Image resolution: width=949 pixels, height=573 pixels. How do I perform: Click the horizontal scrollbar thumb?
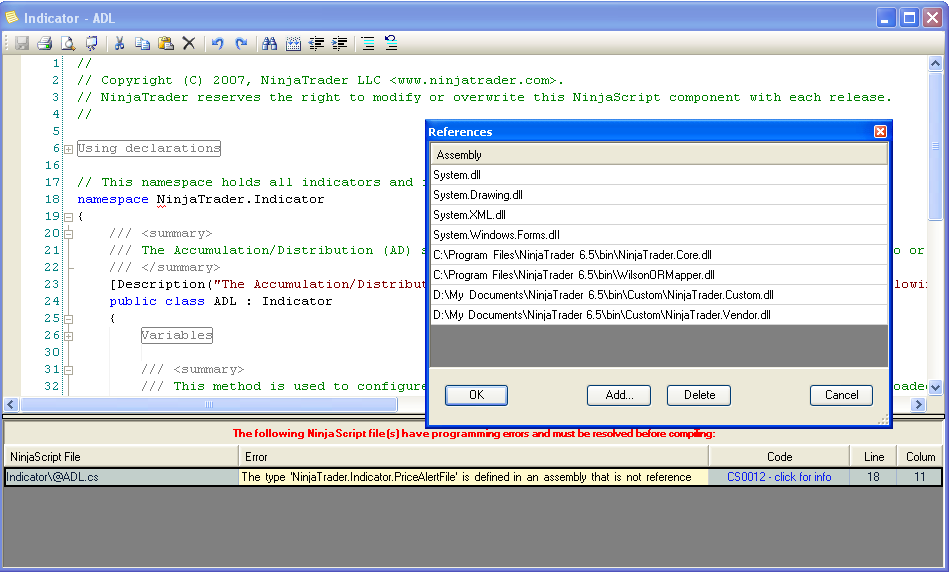[209, 405]
